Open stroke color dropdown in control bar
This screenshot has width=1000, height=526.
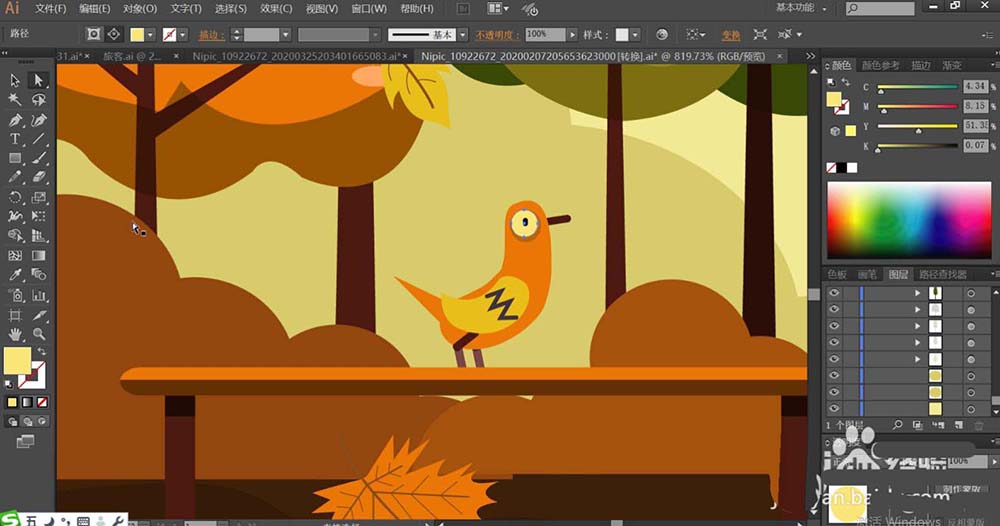click(x=183, y=34)
